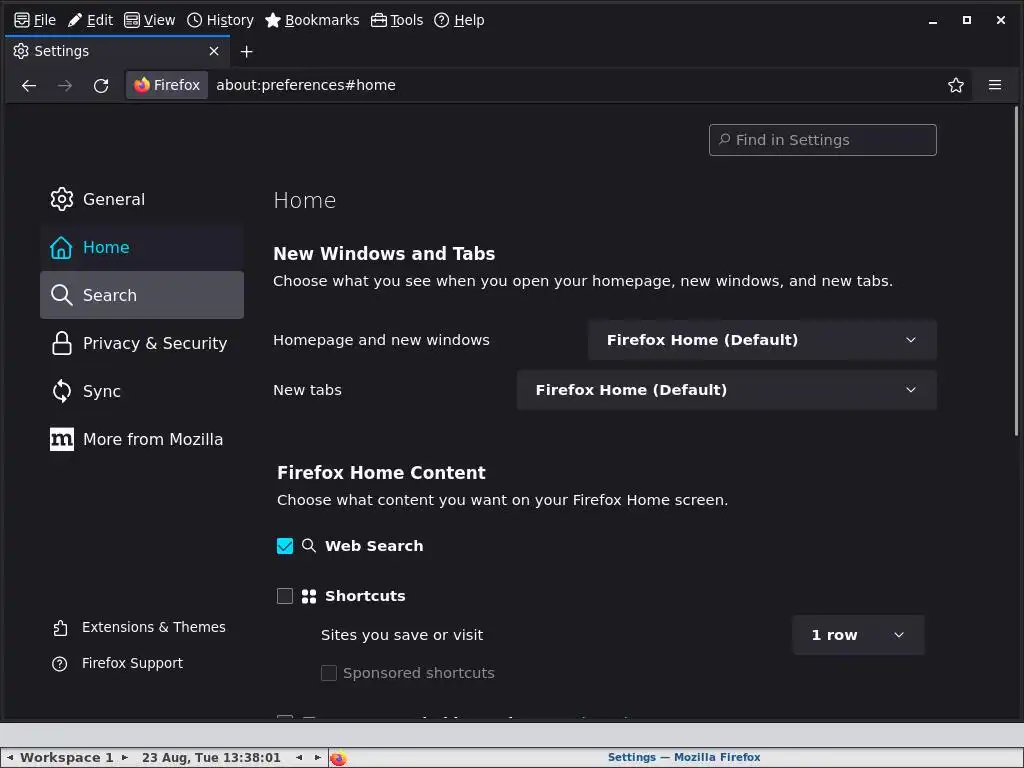Enable the Shortcuts checkbox
The image size is (1024, 768).
(x=285, y=596)
